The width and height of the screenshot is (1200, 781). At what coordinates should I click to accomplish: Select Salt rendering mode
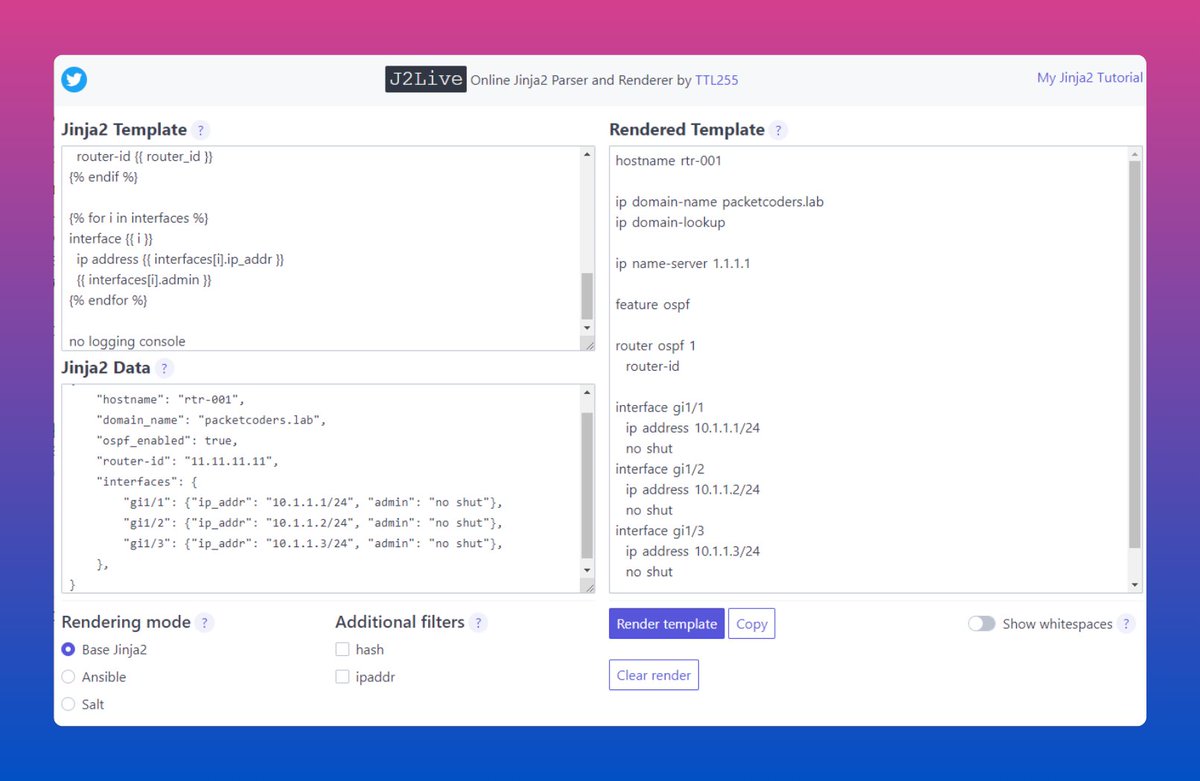pos(68,704)
